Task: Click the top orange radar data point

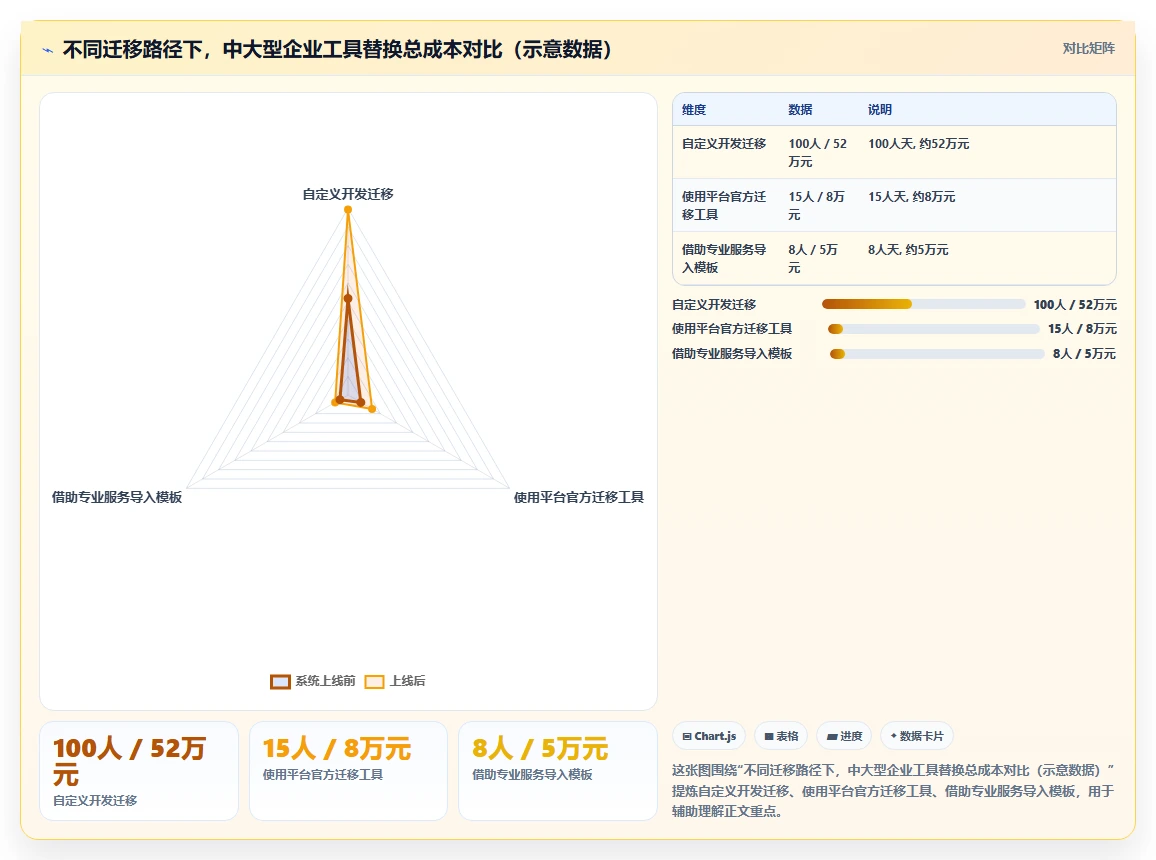Action: 348,210
